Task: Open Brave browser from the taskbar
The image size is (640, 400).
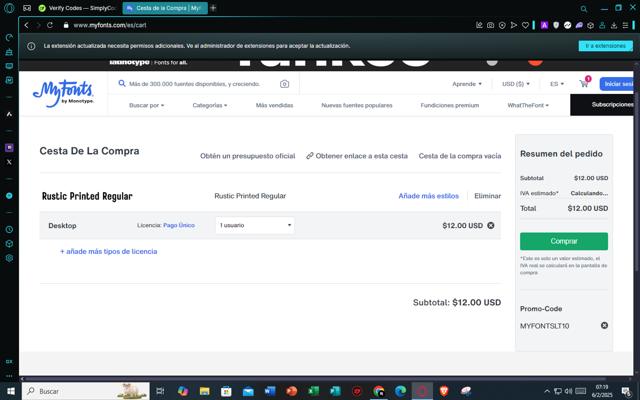Action: point(444,391)
